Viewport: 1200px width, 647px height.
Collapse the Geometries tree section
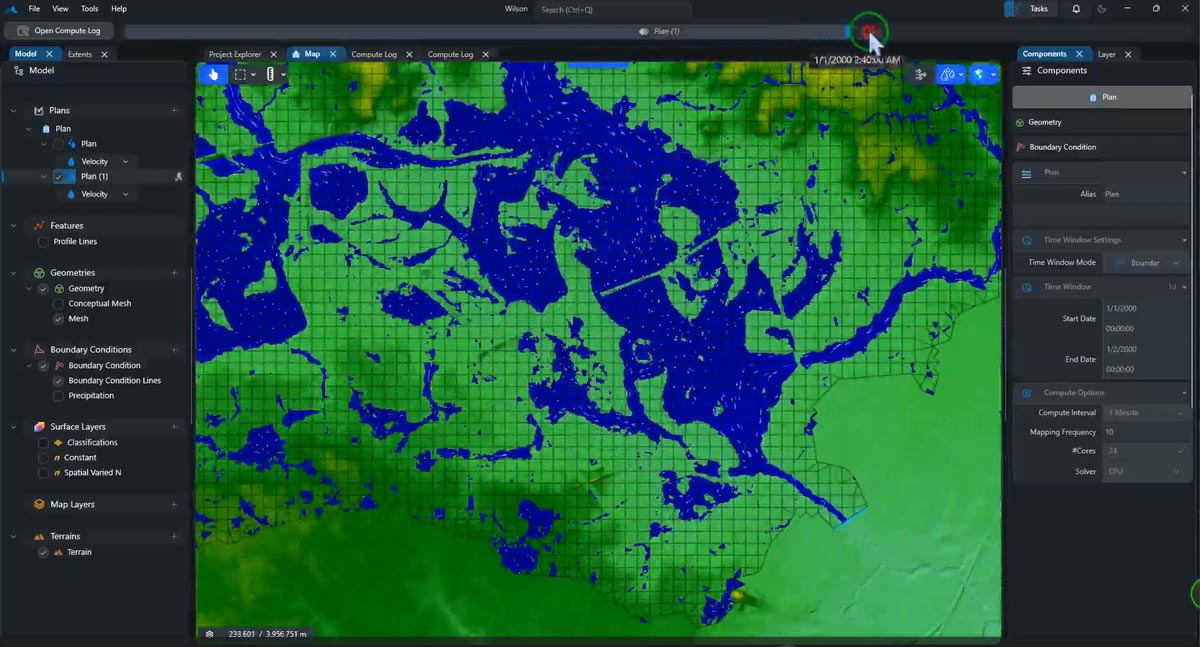click(14, 272)
